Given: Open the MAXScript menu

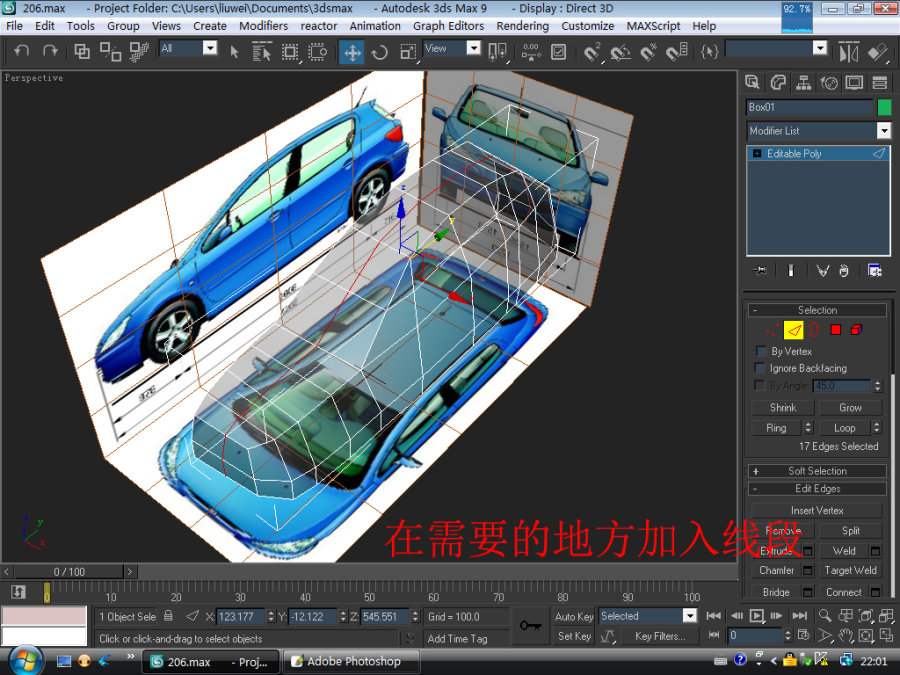Looking at the screenshot, I should pos(653,26).
